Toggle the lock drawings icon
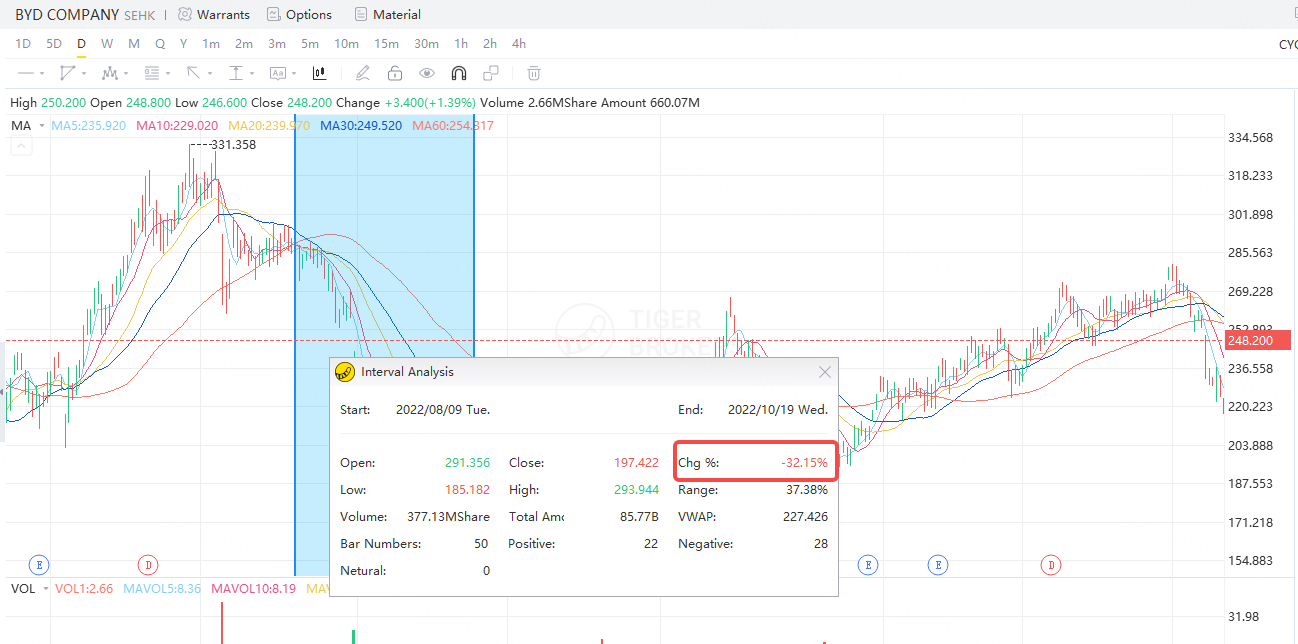This screenshot has width=1298, height=644. (x=395, y=73)
